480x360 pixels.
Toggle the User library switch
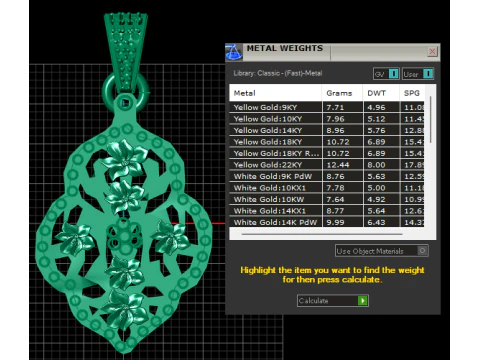click(418, 74)
